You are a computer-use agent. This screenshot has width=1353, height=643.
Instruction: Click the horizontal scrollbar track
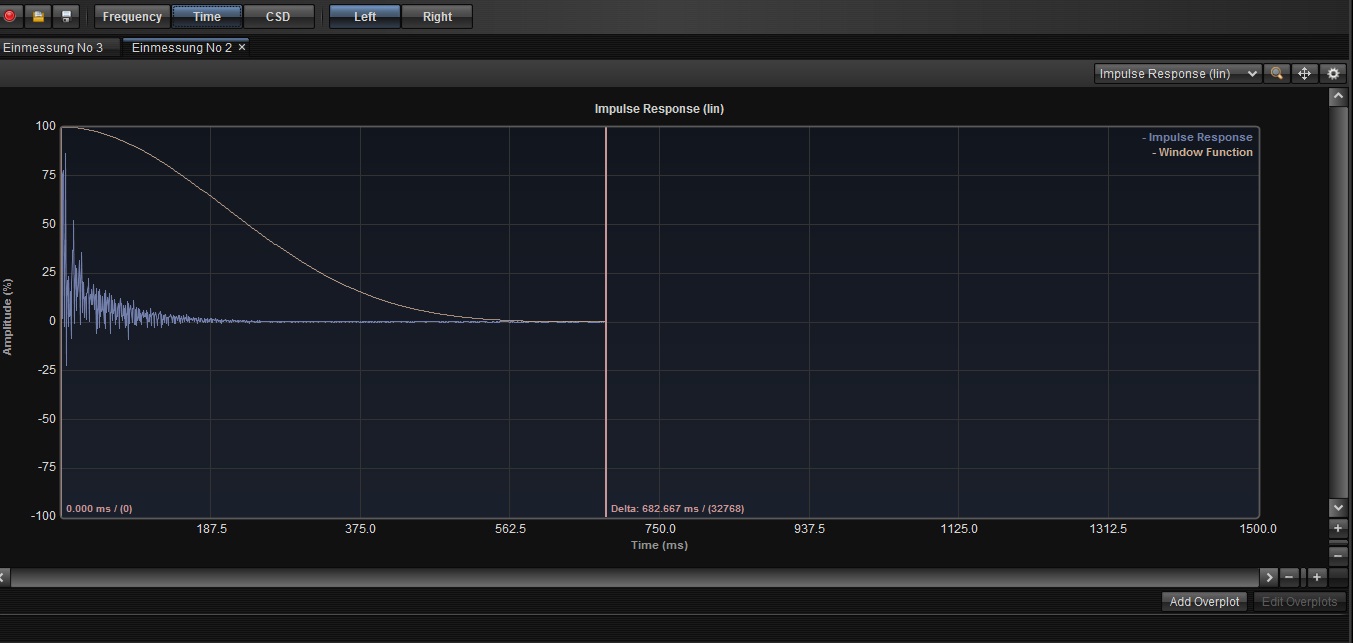coord(630,577)
